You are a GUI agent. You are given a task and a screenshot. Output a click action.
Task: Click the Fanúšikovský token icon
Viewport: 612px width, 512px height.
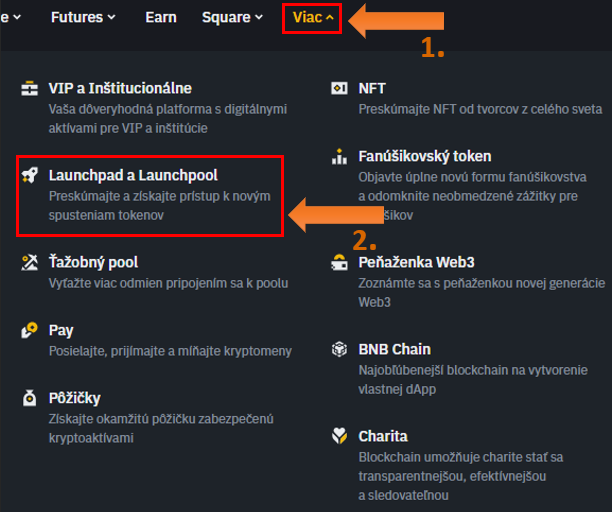tap(340, 157)
